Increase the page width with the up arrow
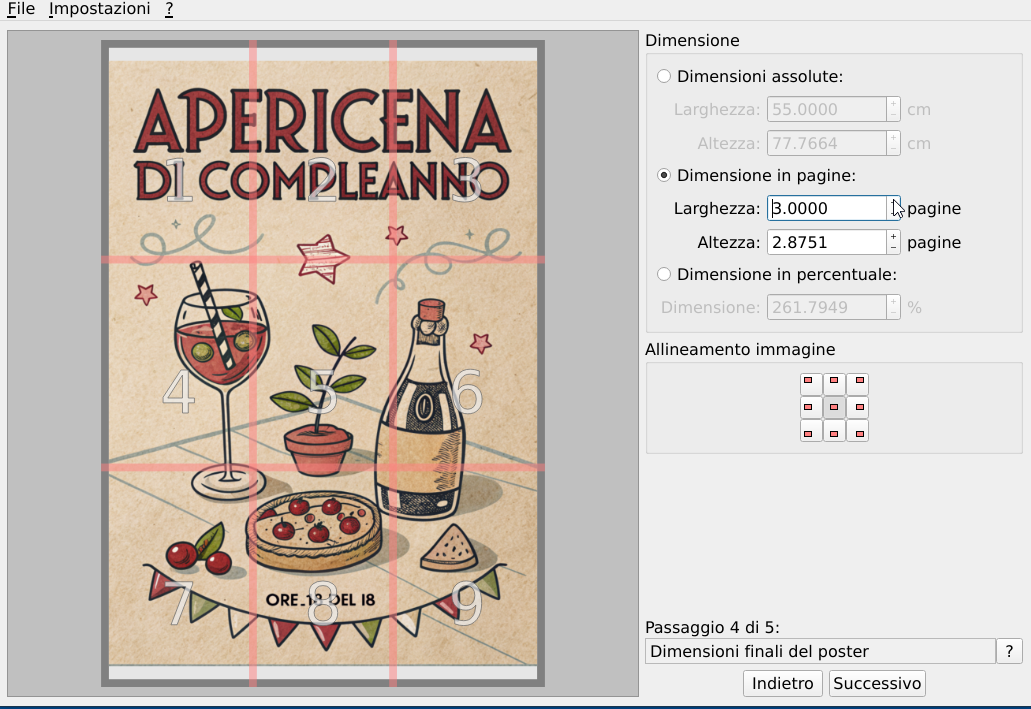Image resolution: width=1031 pixels, height=709 pixels. 893,203
